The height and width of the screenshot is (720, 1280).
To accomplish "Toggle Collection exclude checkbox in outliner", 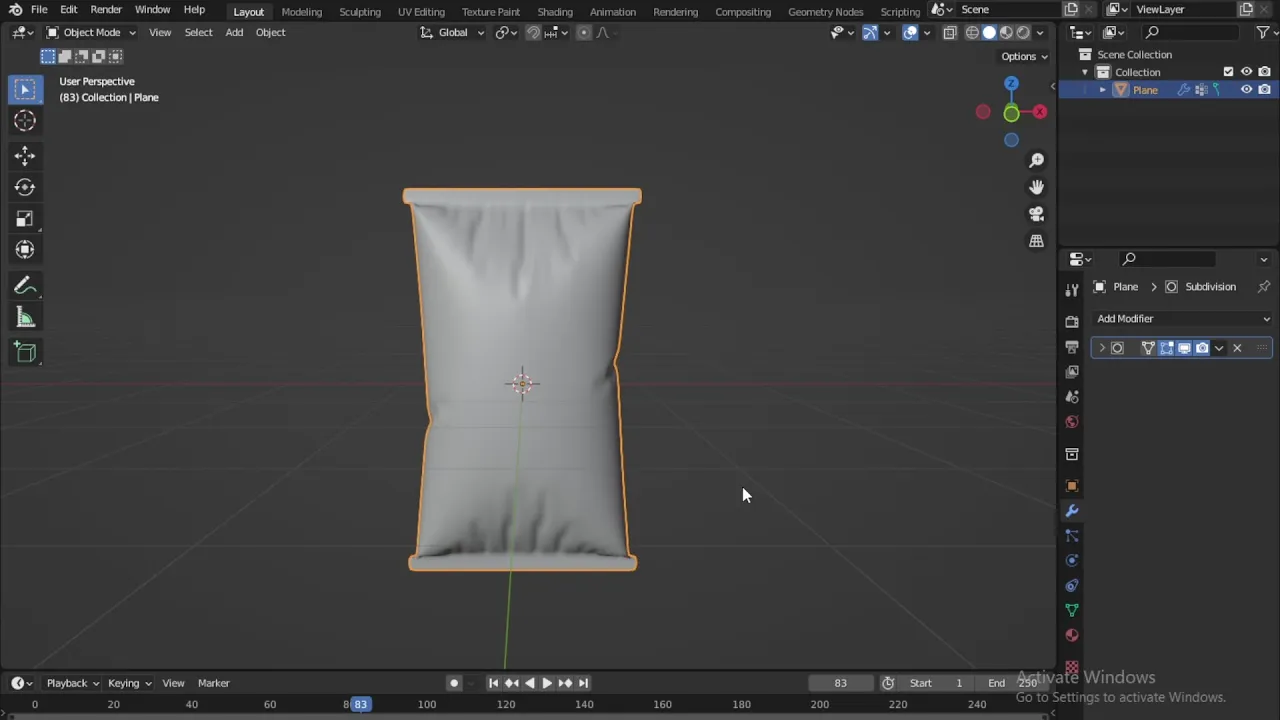I will 1228,72.
